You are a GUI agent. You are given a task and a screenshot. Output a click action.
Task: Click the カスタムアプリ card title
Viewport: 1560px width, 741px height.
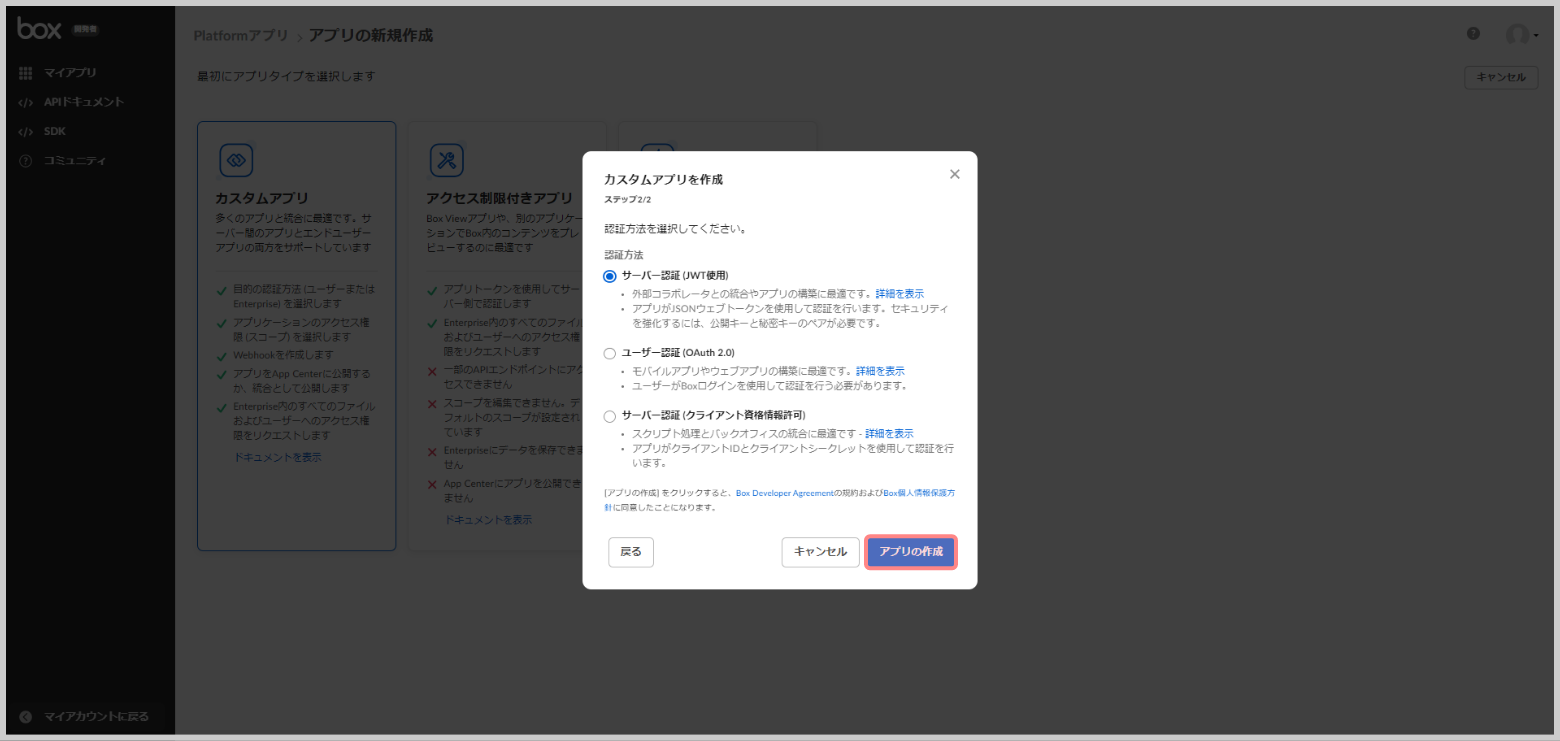click(262, 198)
